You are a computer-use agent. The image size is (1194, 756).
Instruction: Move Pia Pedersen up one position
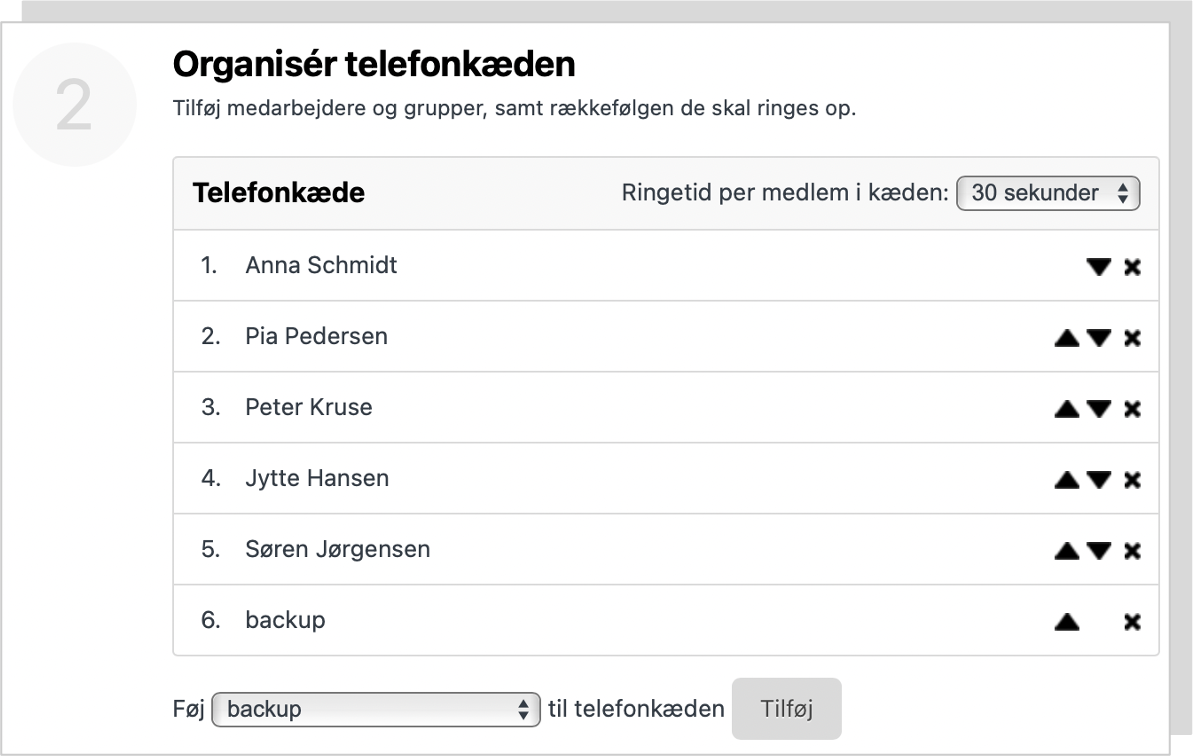pos(1067,337)
